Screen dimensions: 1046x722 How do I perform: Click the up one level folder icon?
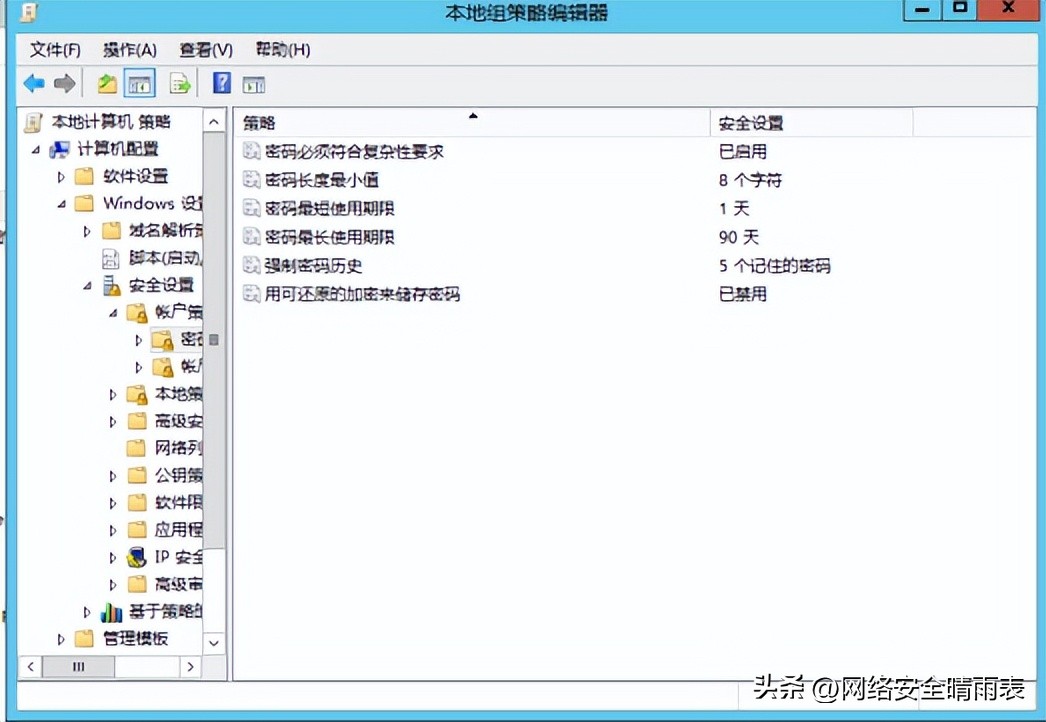pyautogui.click(x=106, y=83)
